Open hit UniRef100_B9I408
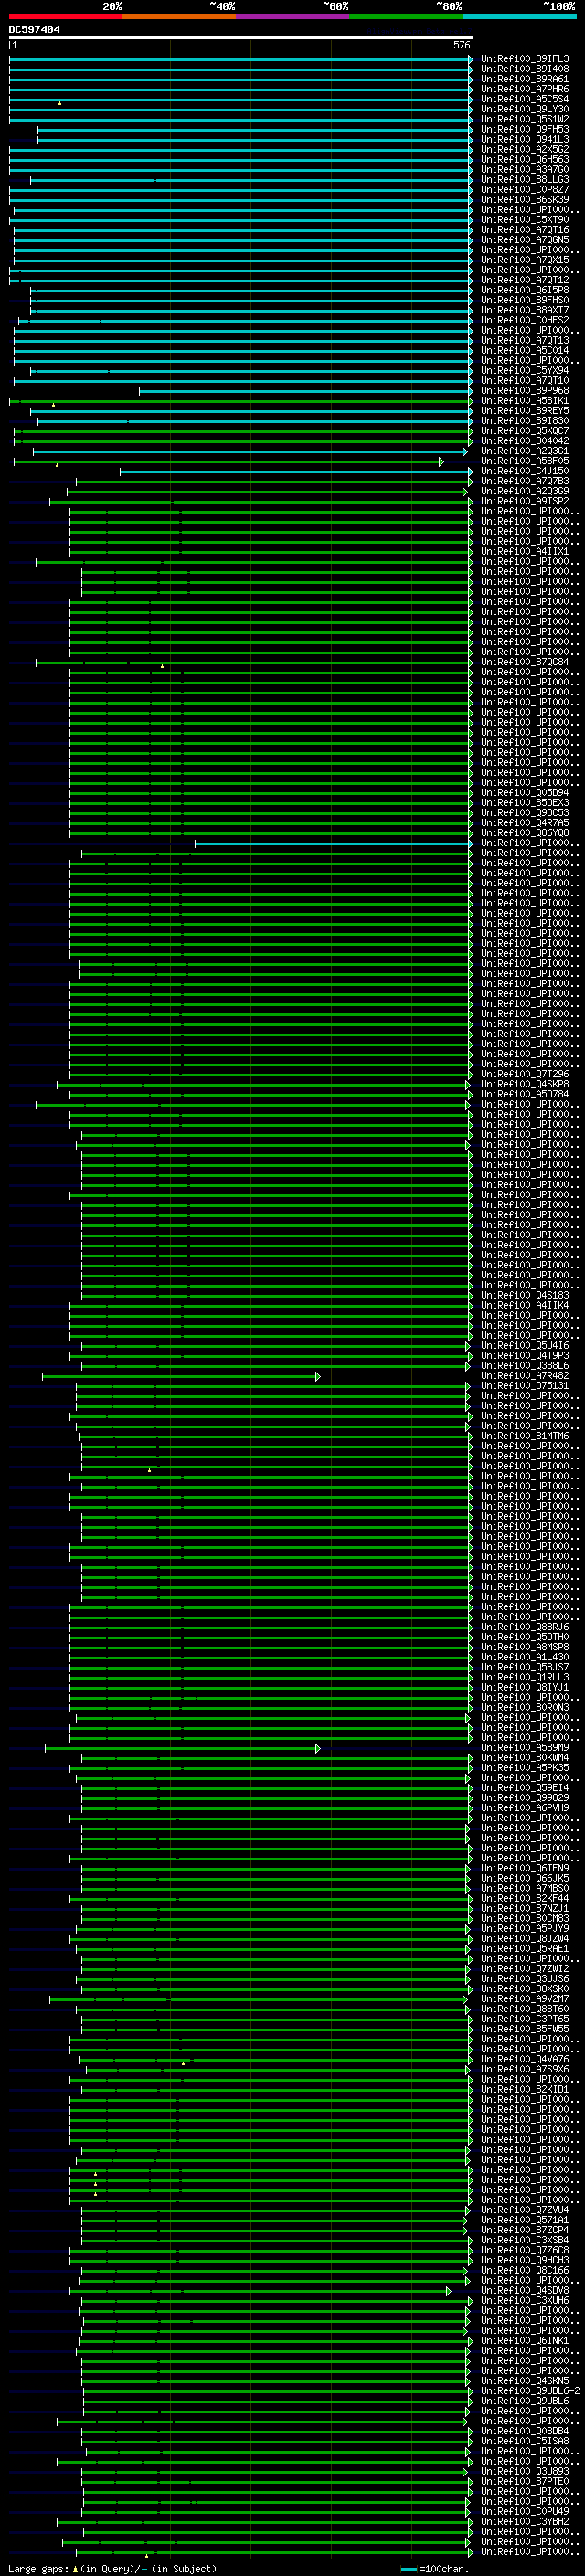Viewport: 585px width, 2576px height. [525, 69]
